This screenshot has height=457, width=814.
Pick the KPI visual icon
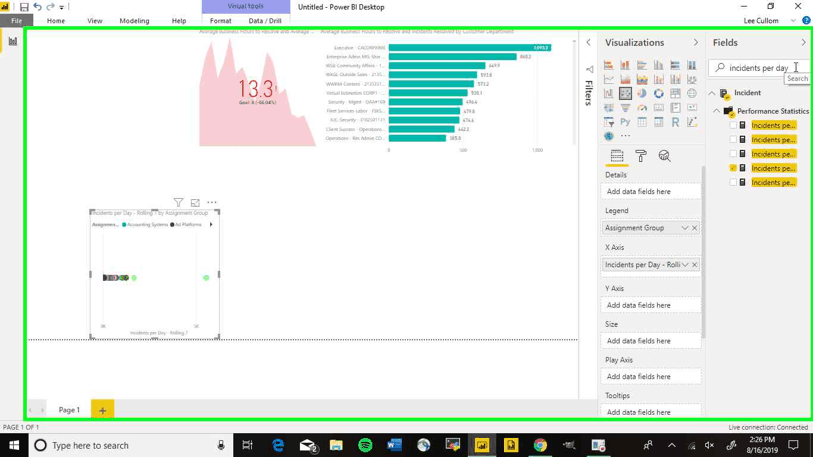pos(691,107)
